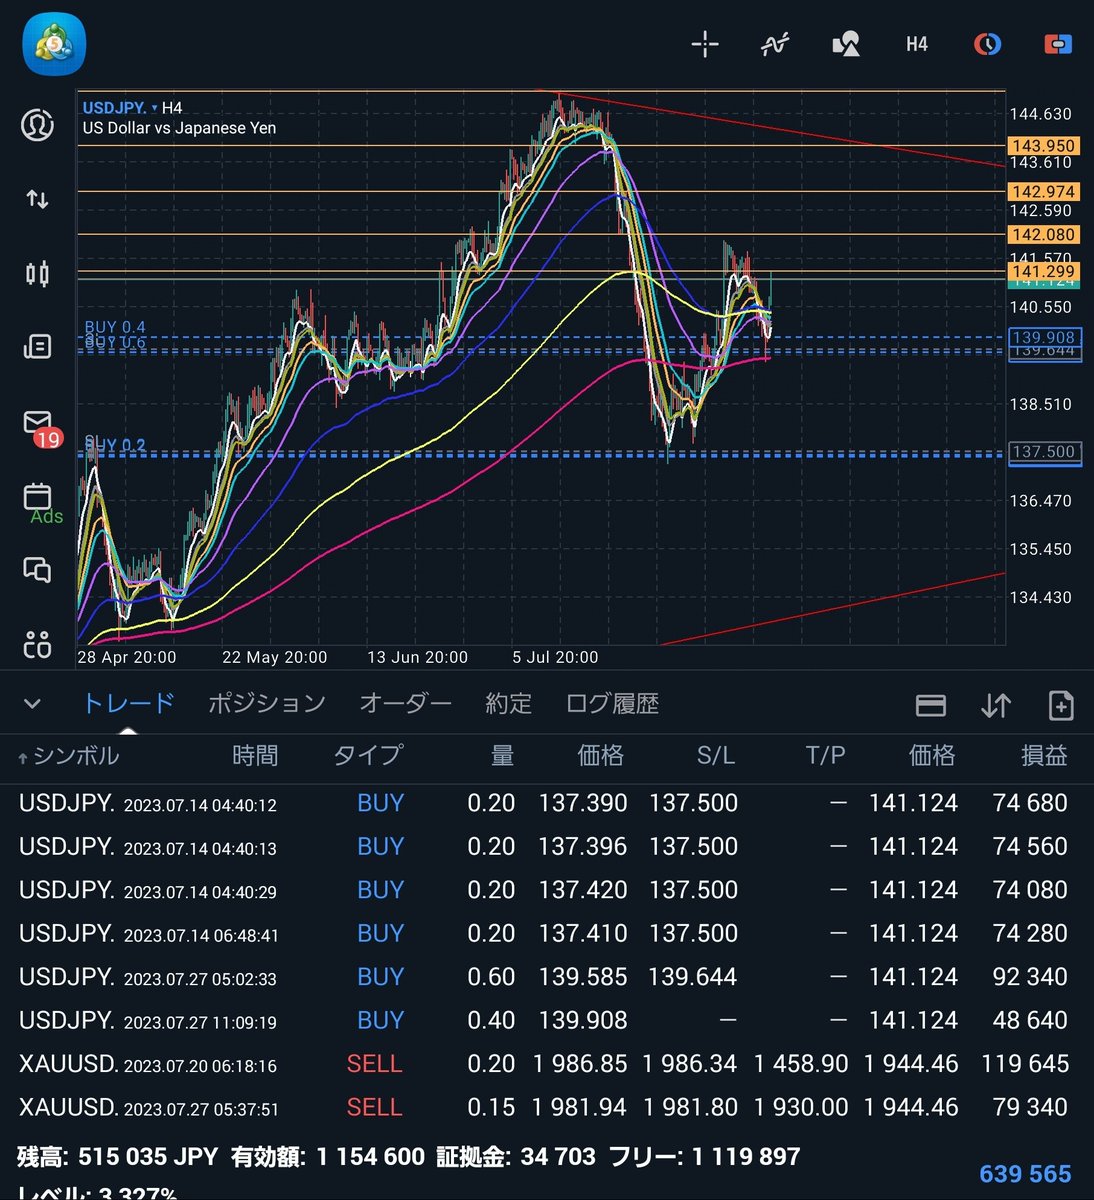Open the news list sidebar icon
The image size is (1094, 1200).
[x=37, y=347]
